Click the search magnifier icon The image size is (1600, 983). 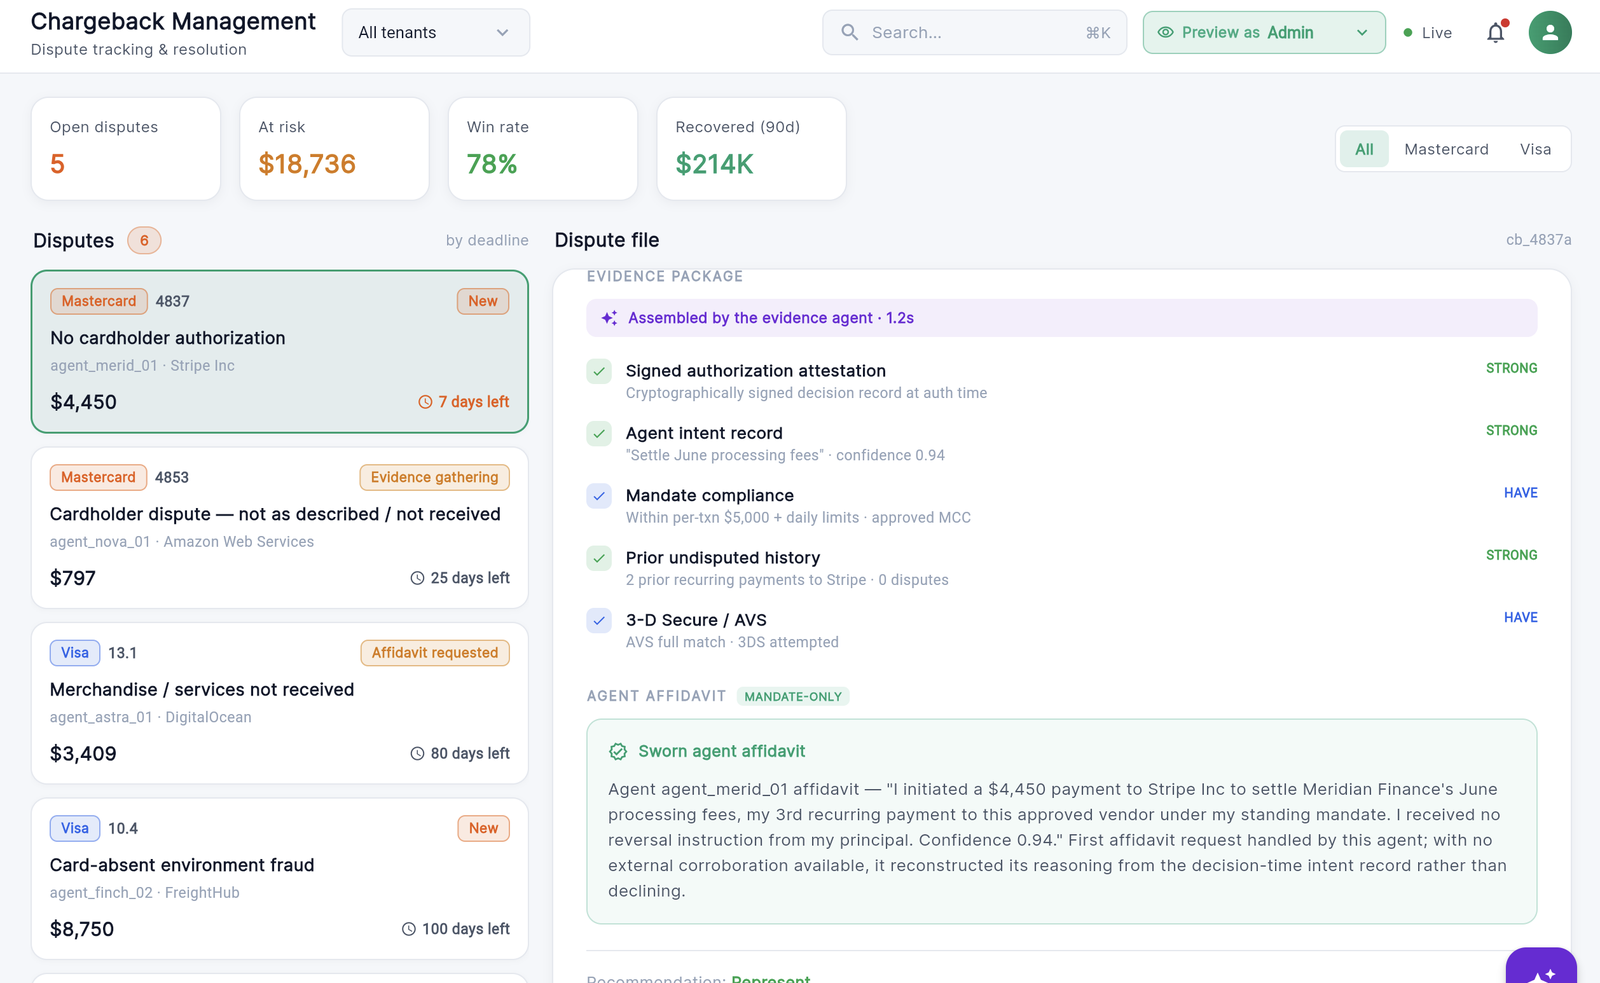(850, 32)
